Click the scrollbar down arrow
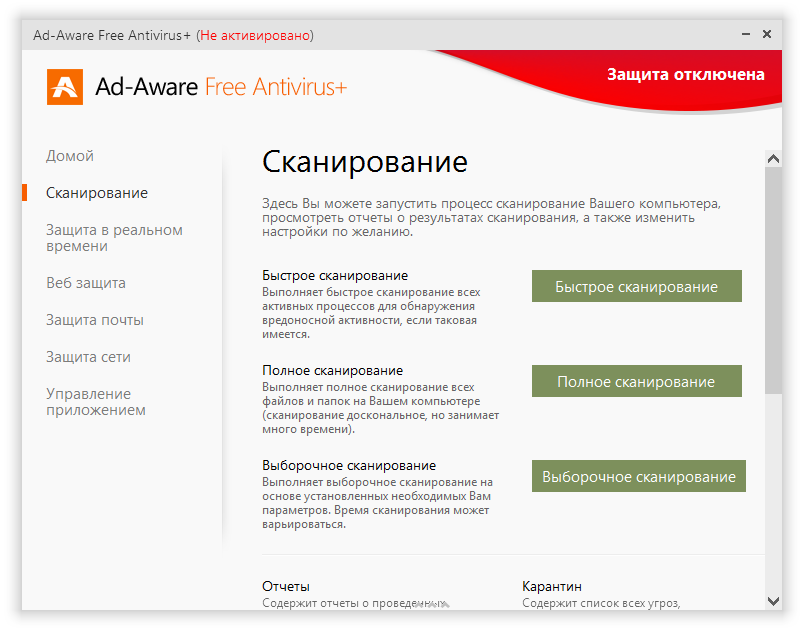800x636 pixels. (773, 601)
